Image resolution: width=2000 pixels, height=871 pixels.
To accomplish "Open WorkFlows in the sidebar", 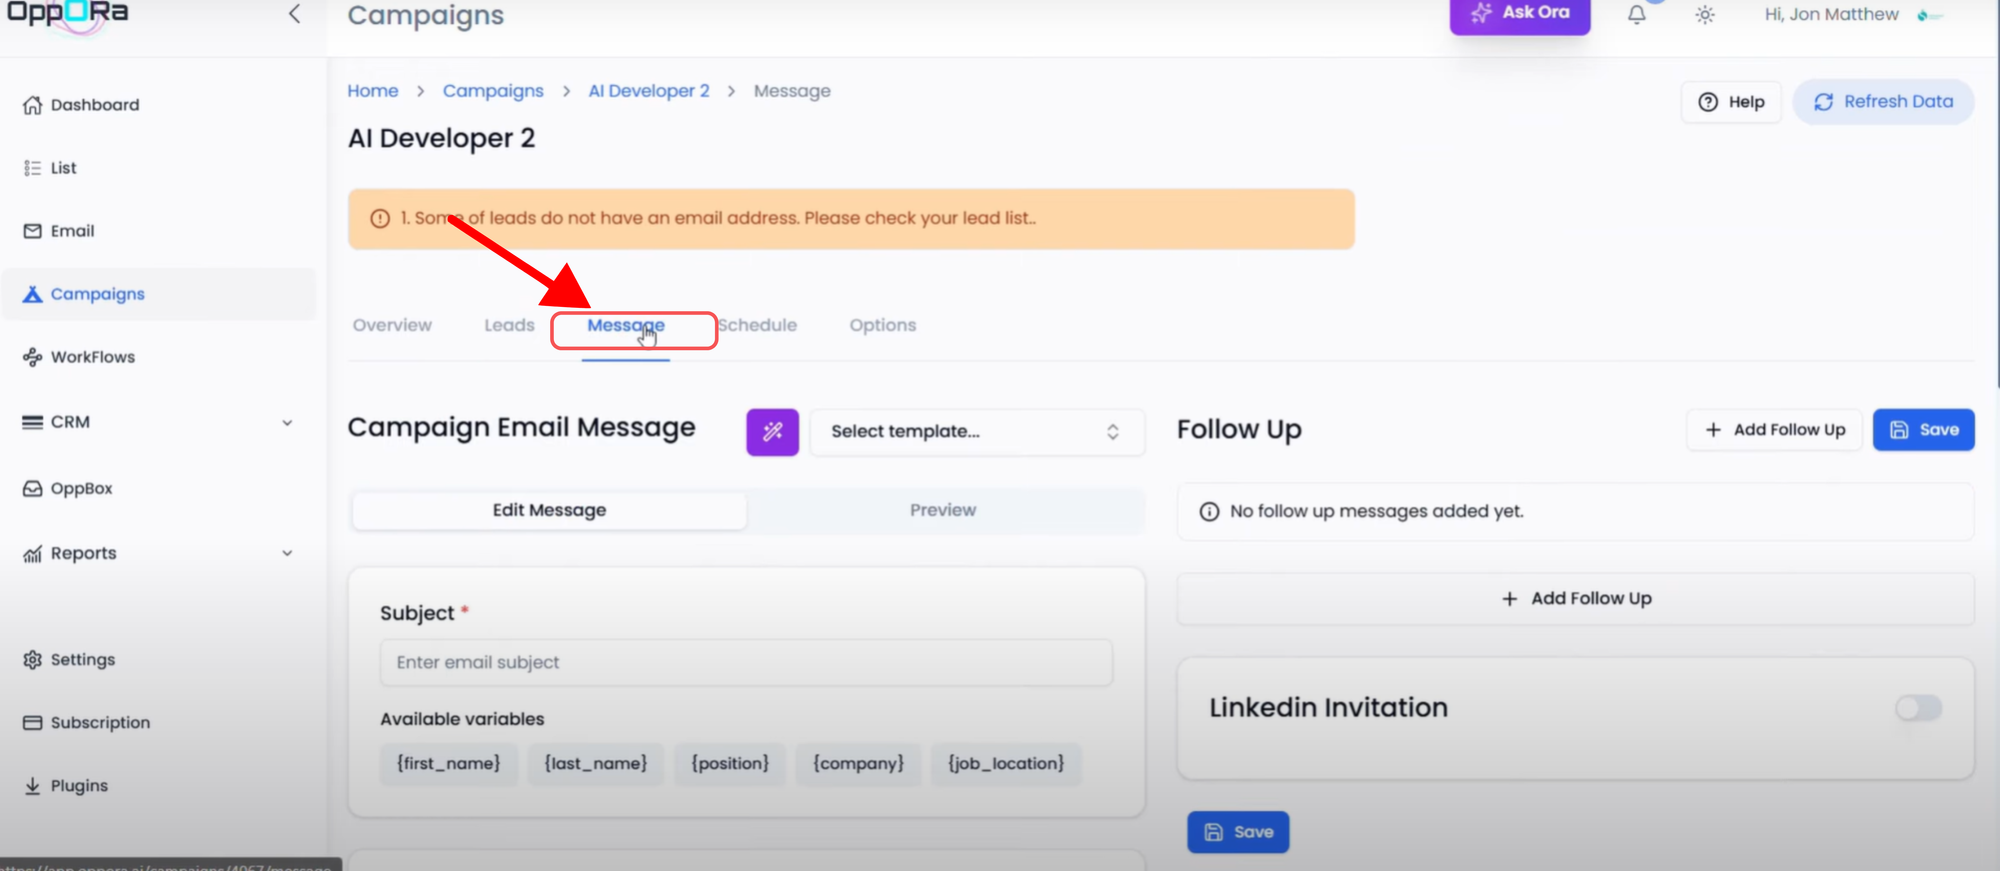I will point(92,357).
